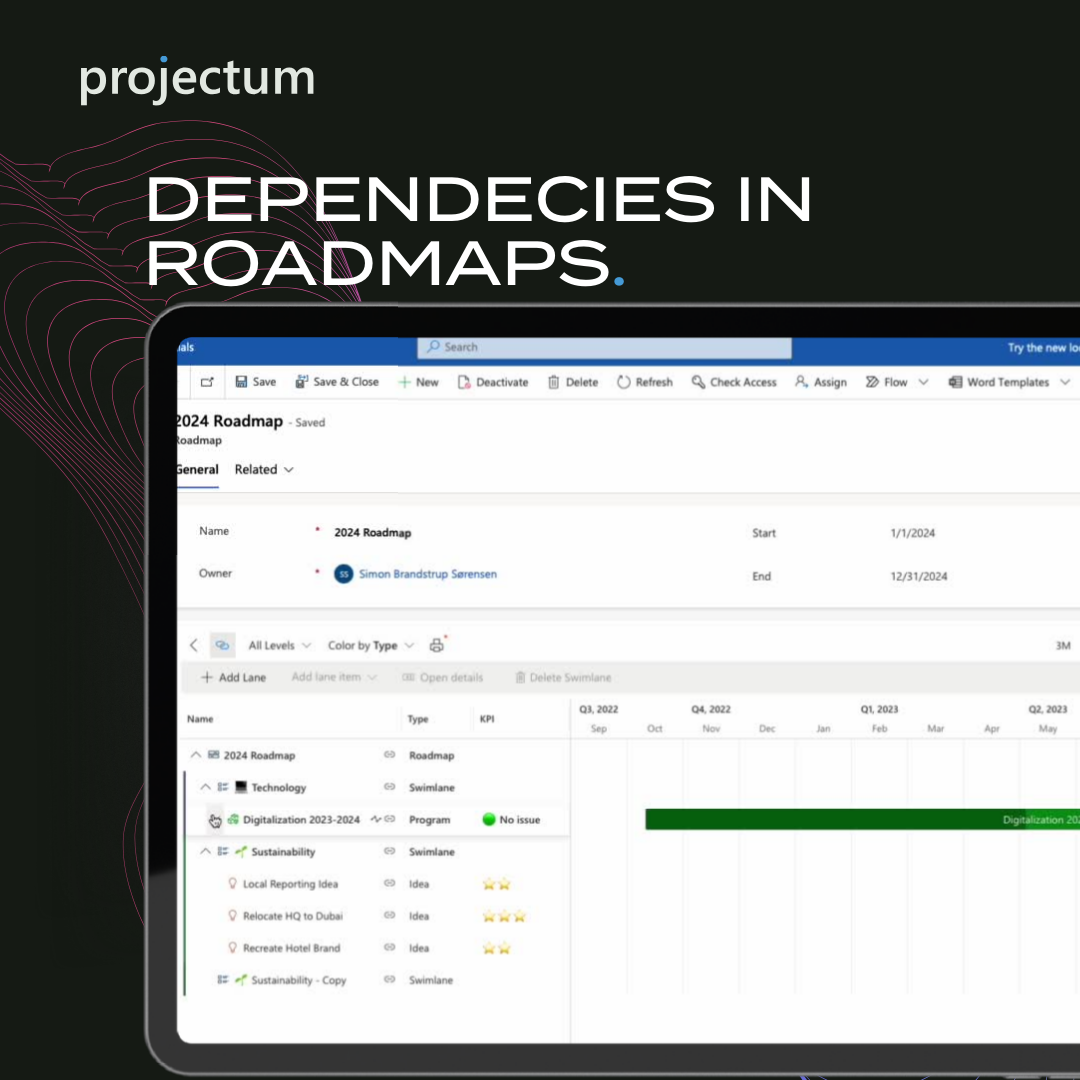Open Check Access
The height and width of the screenshot is (1080, 1080).
[x=734, y=382]
